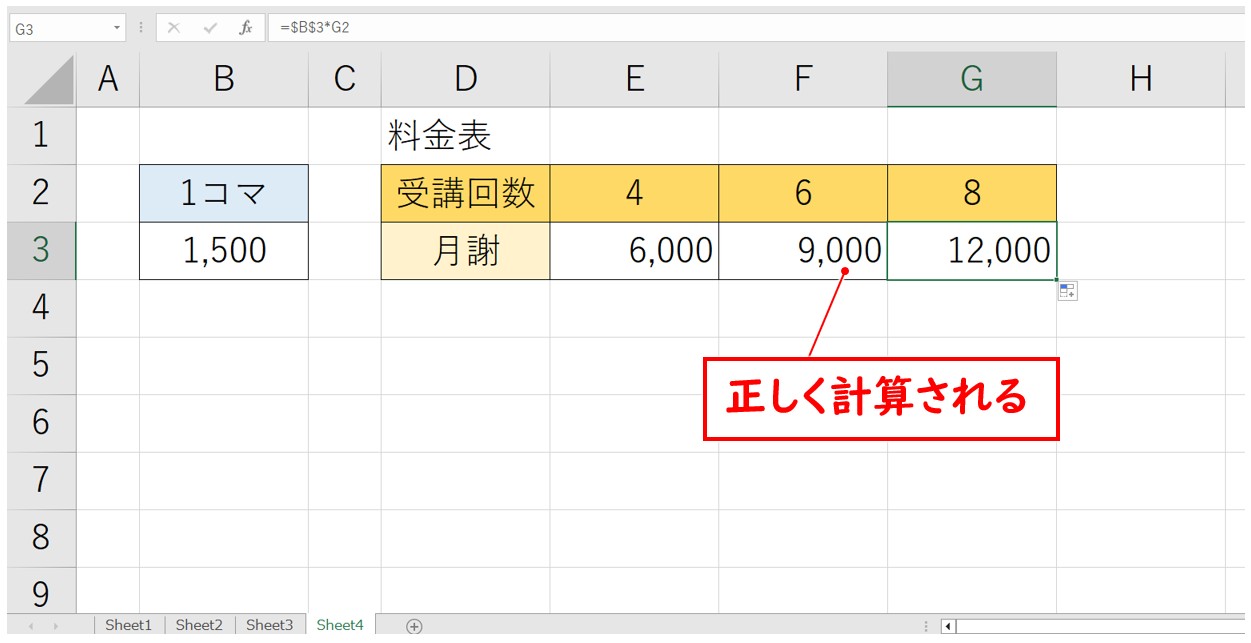Select row 8 header
The image size is (1251, 643).
pyautogui.click(x=41, y=538)
